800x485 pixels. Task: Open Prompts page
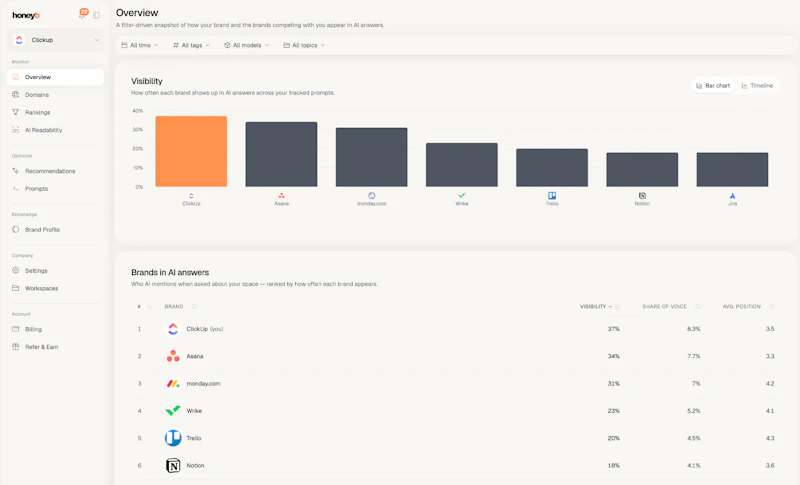click(x=56, y=189)
